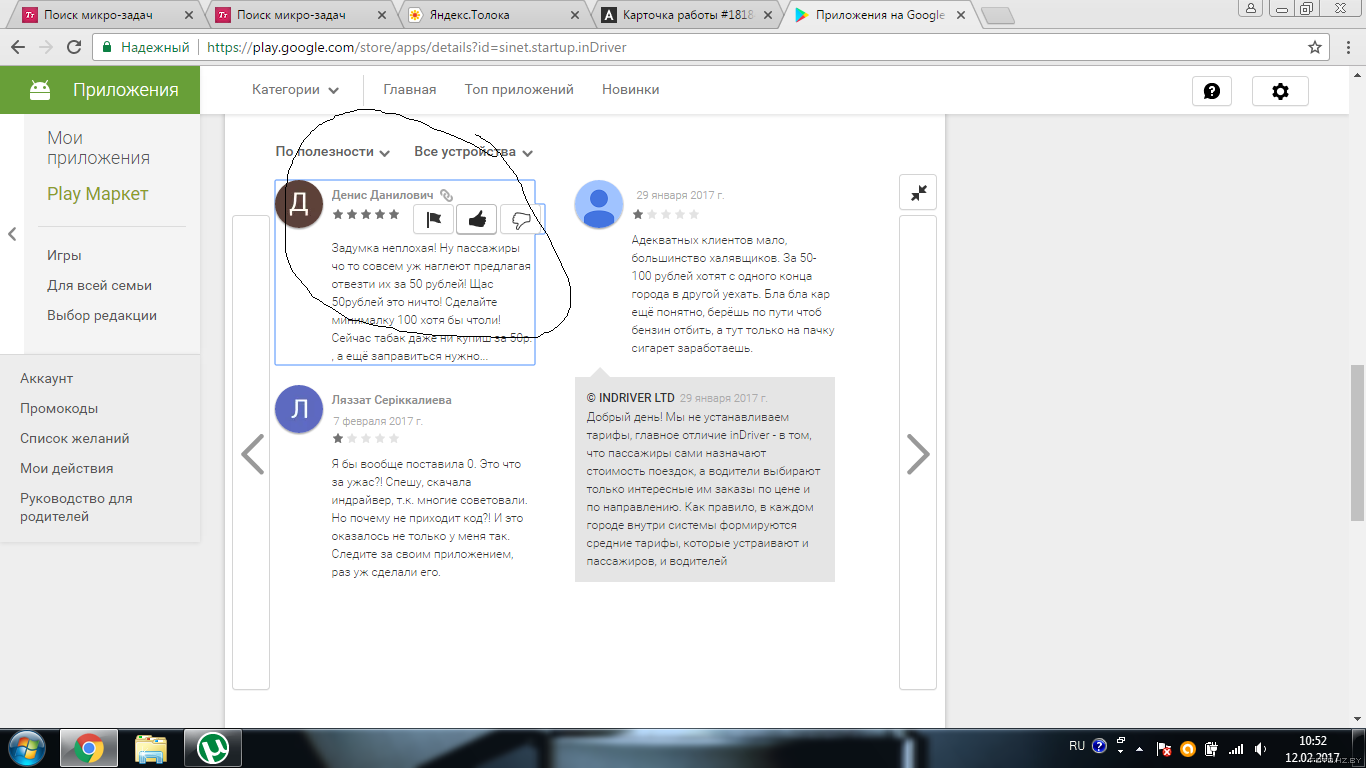Mark Денис Данилович's review as unhelpful

[x=520, y=219]
